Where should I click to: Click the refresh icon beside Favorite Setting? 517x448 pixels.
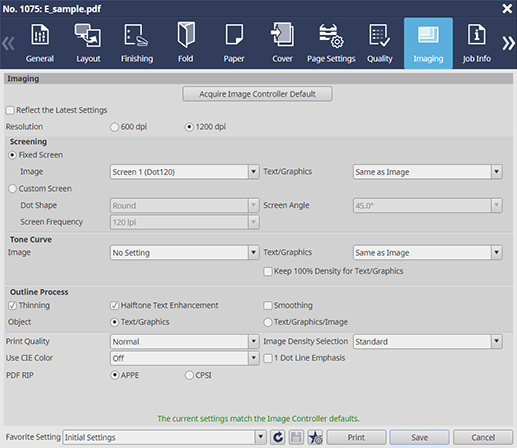(x=278, y=437)
